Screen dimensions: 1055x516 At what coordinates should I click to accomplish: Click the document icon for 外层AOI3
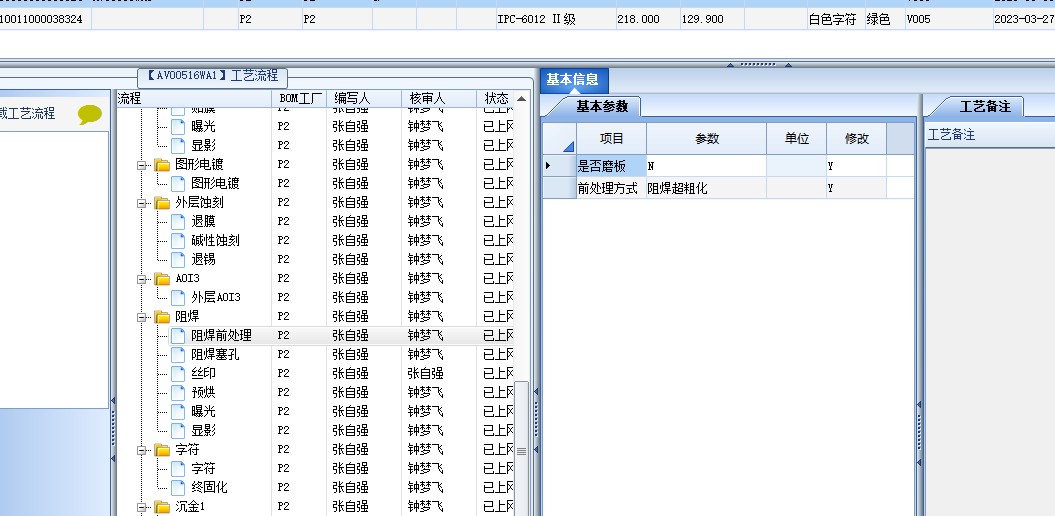click(178, 297)
